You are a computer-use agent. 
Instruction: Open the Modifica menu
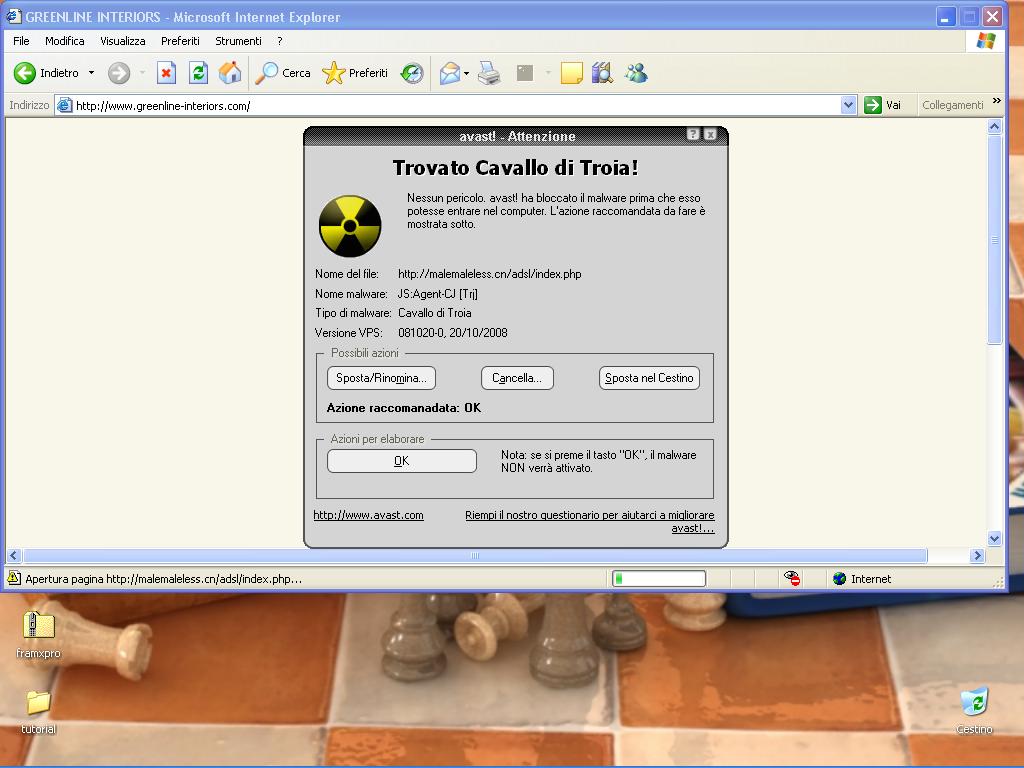[x=65, y=40]
